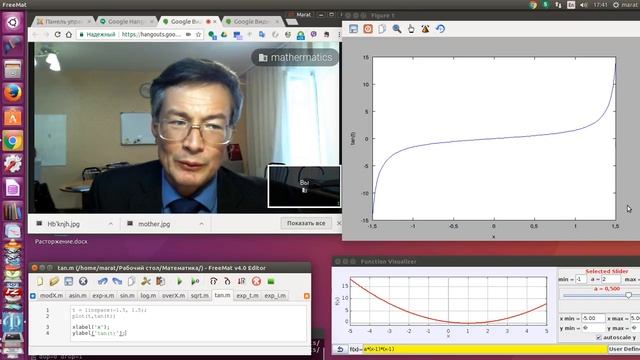Run the script with the green play icon
640x360 pixels.
tap(179, 281)
